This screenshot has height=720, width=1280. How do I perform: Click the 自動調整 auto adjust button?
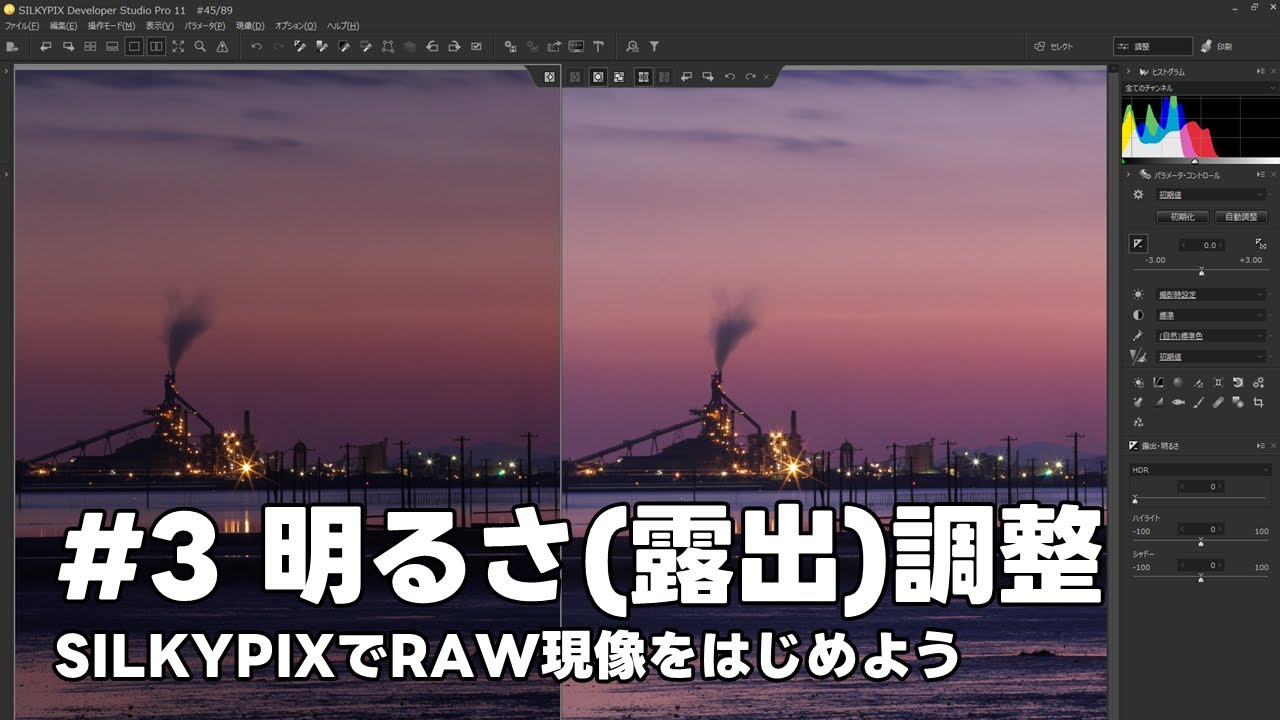pyautogui.click(x=1241, y=216)
